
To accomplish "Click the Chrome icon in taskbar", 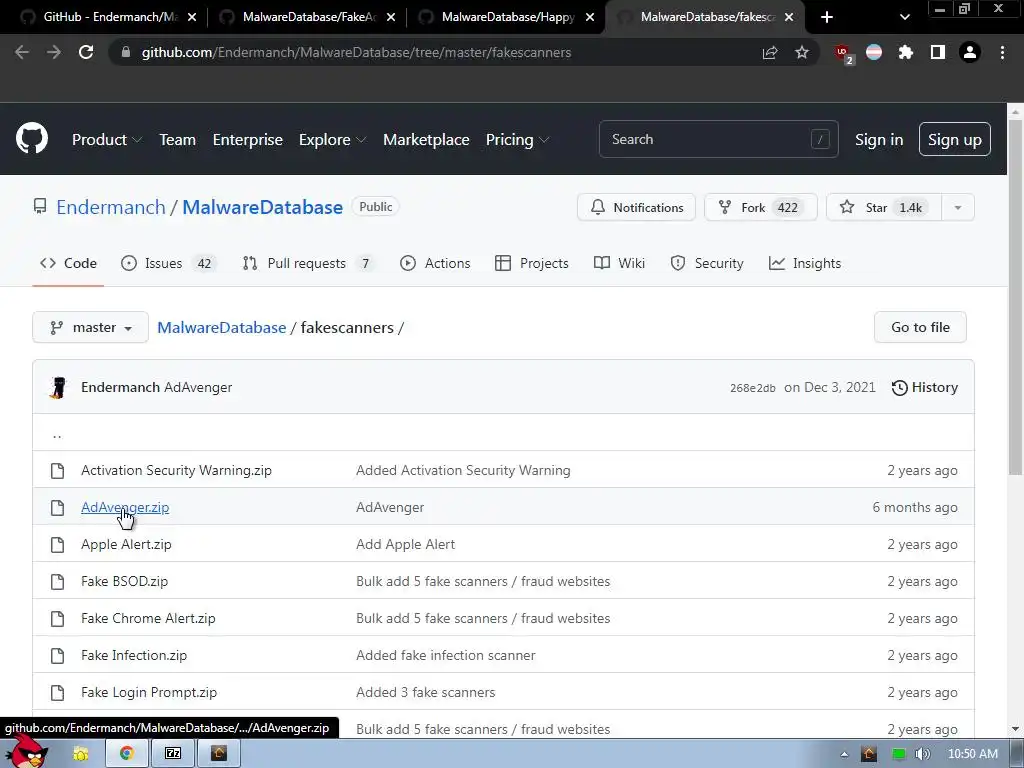I will (x=127, y=754).
